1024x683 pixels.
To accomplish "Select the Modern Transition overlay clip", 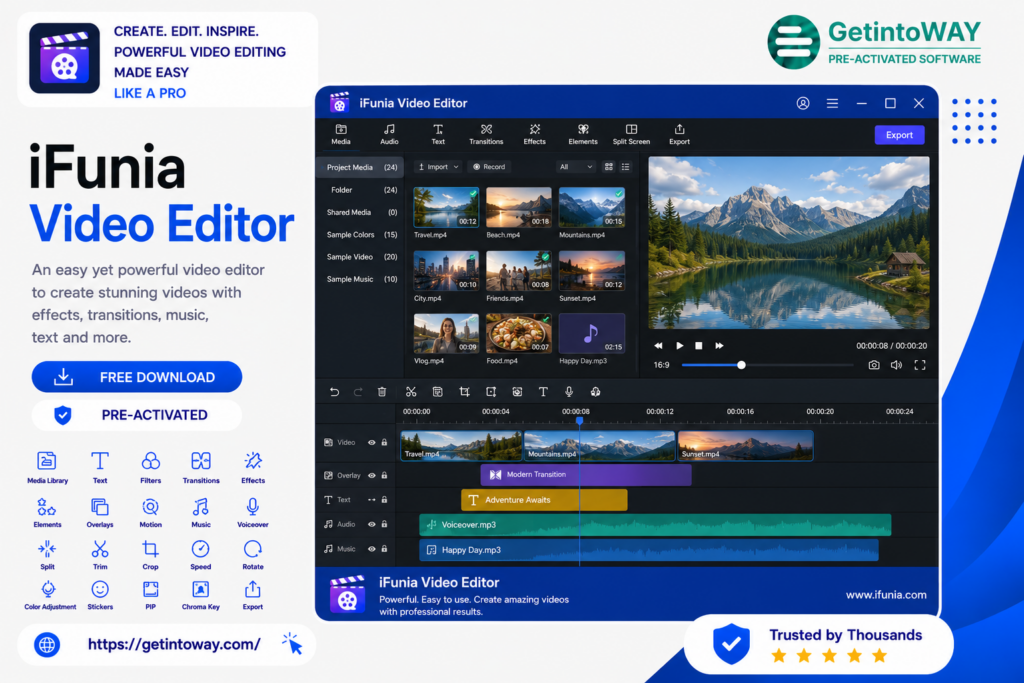I will pyautogui.click(x=586, y=475).
